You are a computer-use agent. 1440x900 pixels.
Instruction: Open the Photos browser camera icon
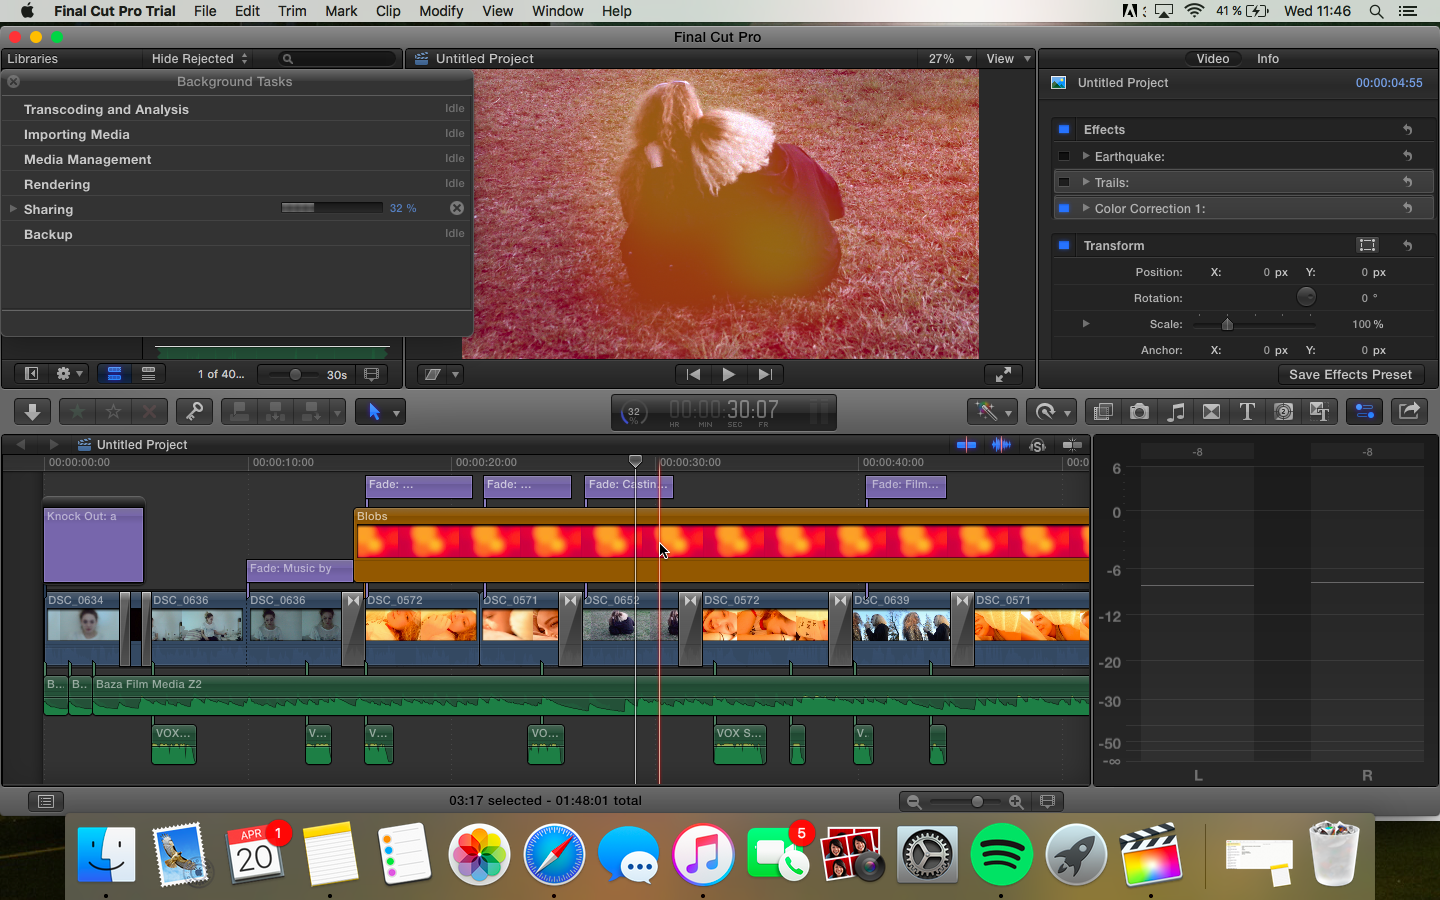pyautogui.click(x=1139, y=412)
